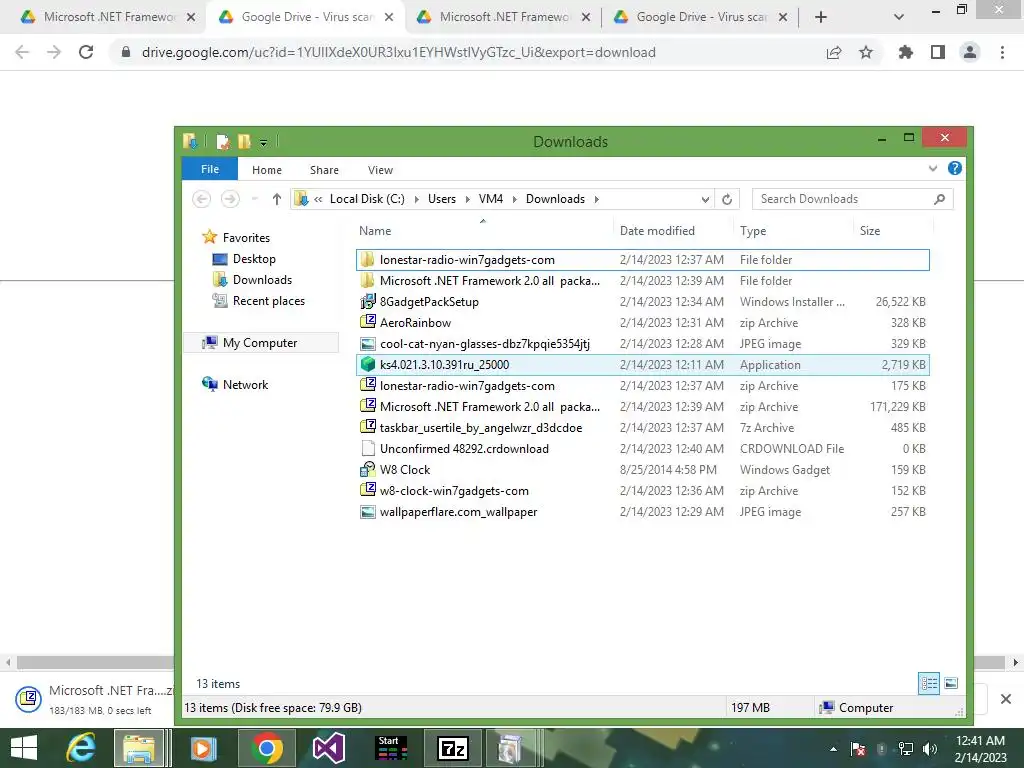Viewport: 1024px width, 768px height.
Task: Switch to Chrome in the taskbar
Action: point(266,748)
